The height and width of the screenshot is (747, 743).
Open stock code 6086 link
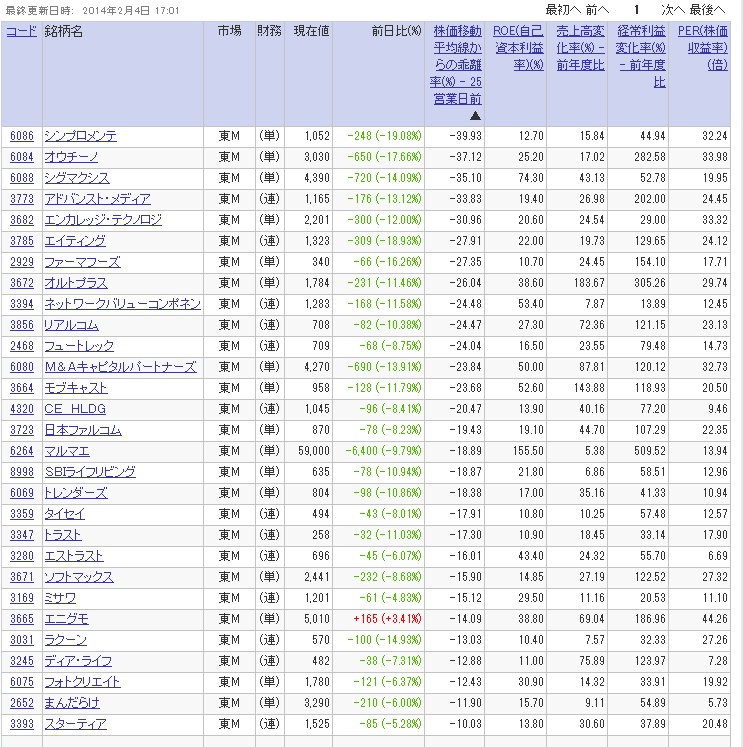tap(22, 136)
